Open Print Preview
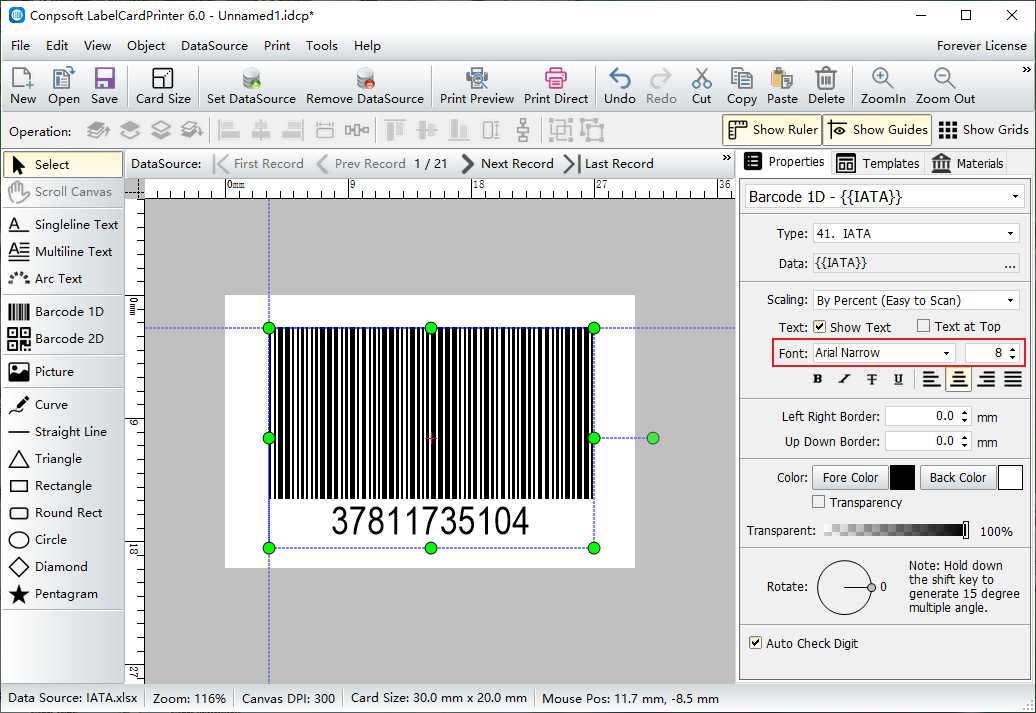The image size is (1036, 713). pyautogui.click(x=477, y=86)
